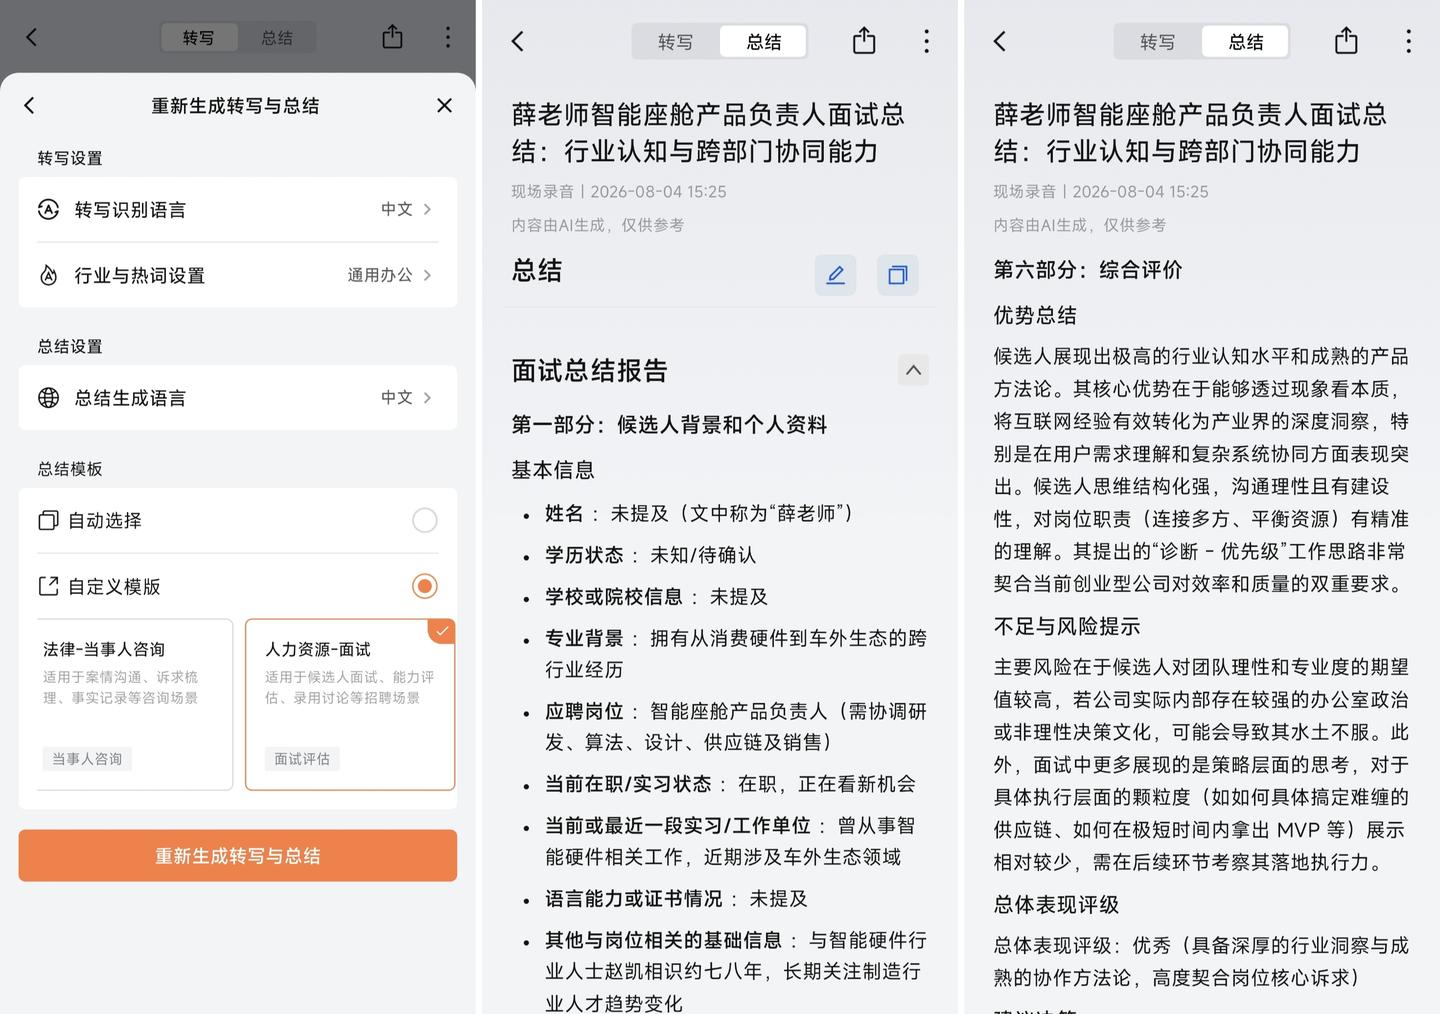The image size is (1440, 1014).
Task: Tap the back arrow in right screen
Action: pyautogui.click(x=999, y=41)
